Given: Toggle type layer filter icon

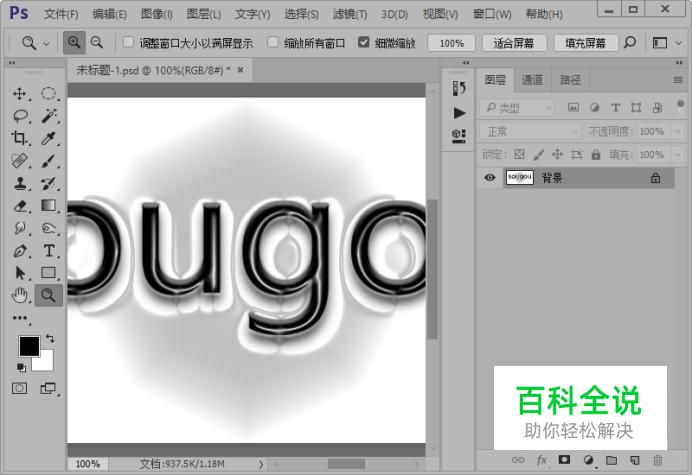Looking at the screenshot, I should (x=615, y=107).
